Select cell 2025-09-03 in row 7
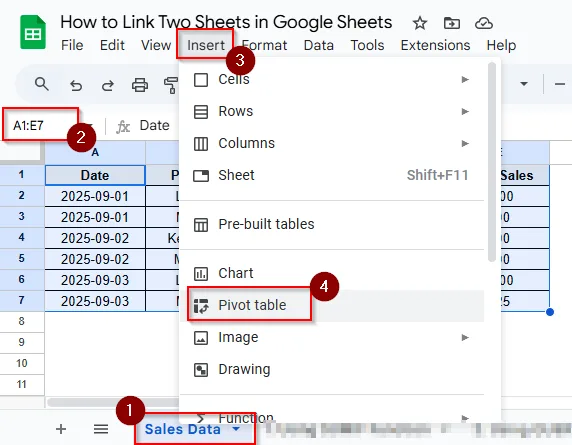 (95, 301)
